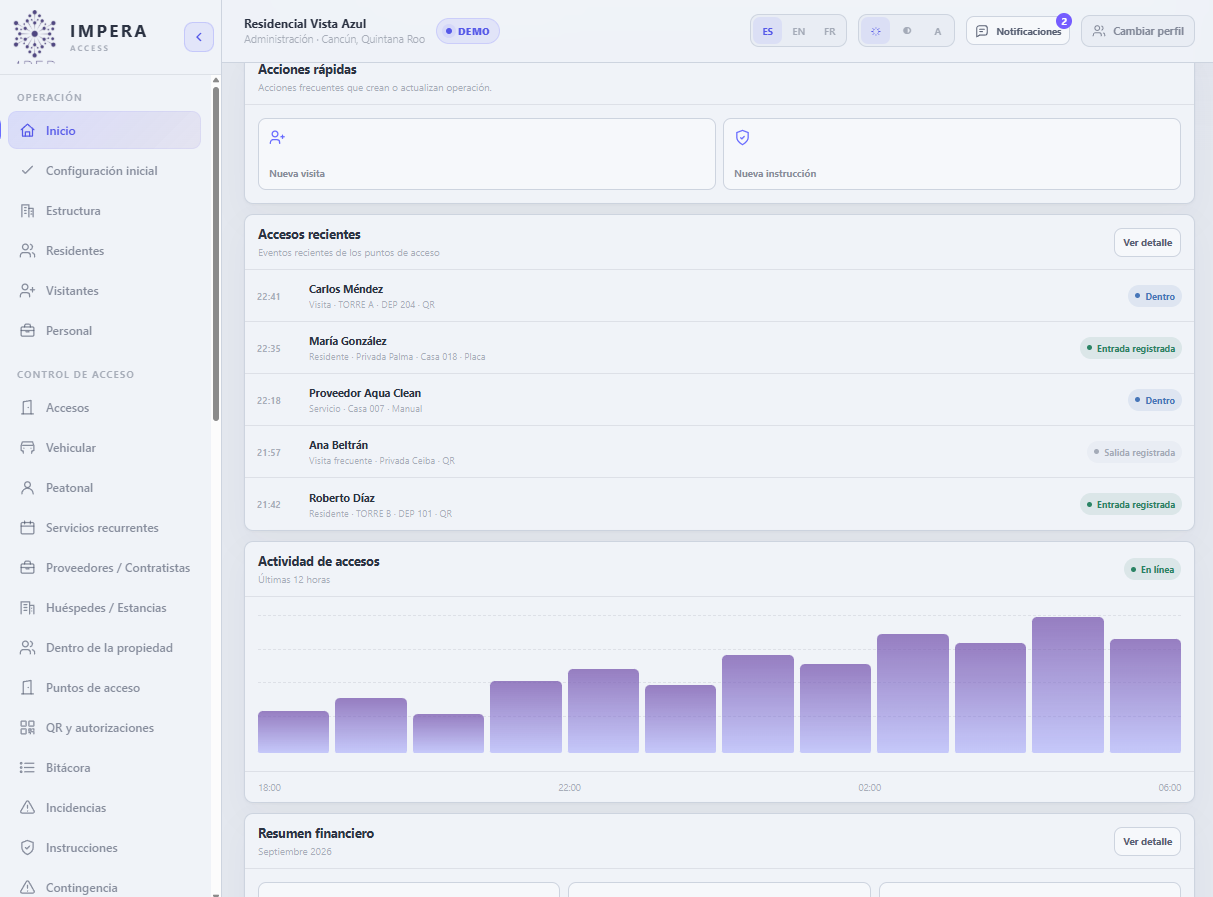Click Ver detalle in Resumen financiero
Screen dimensions: 1213x897
(x=1147, y=842)
